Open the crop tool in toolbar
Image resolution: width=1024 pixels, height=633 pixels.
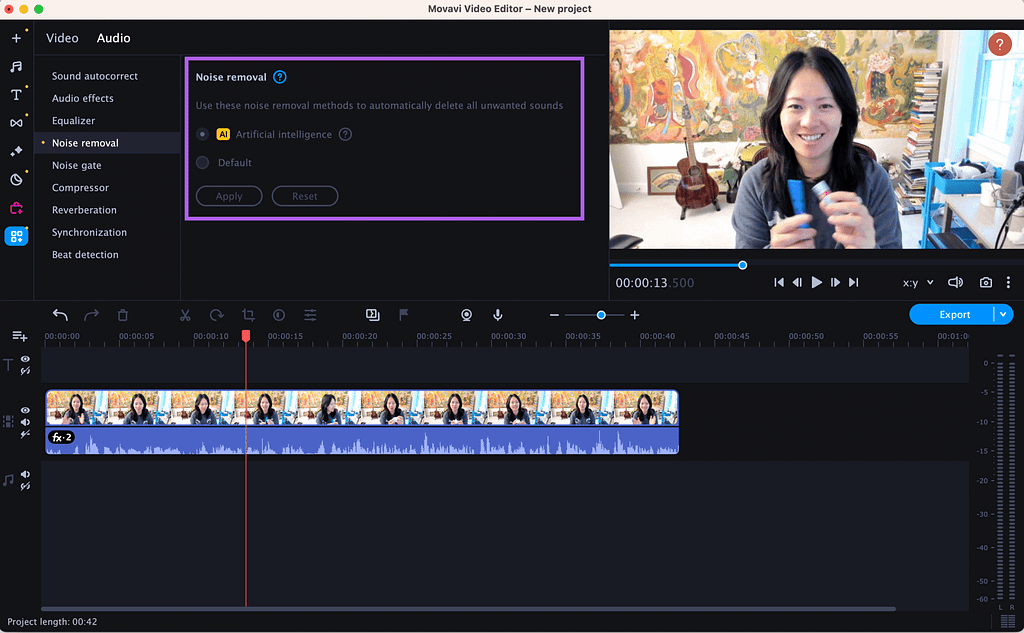point(248,315)
